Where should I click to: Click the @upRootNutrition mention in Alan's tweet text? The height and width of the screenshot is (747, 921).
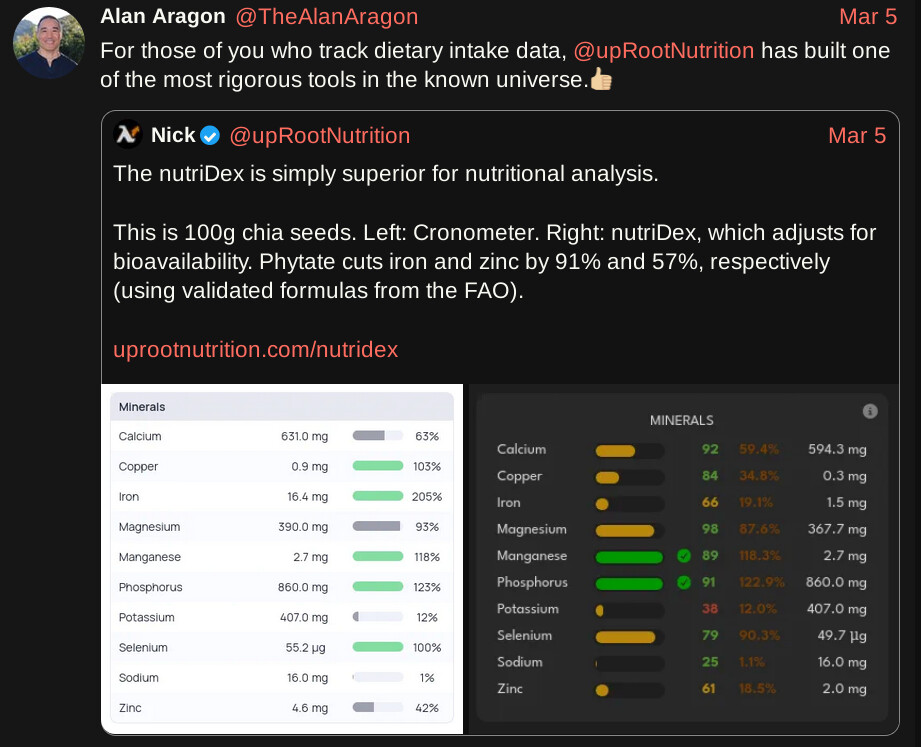pyautogui.click(x=664, y=50)
